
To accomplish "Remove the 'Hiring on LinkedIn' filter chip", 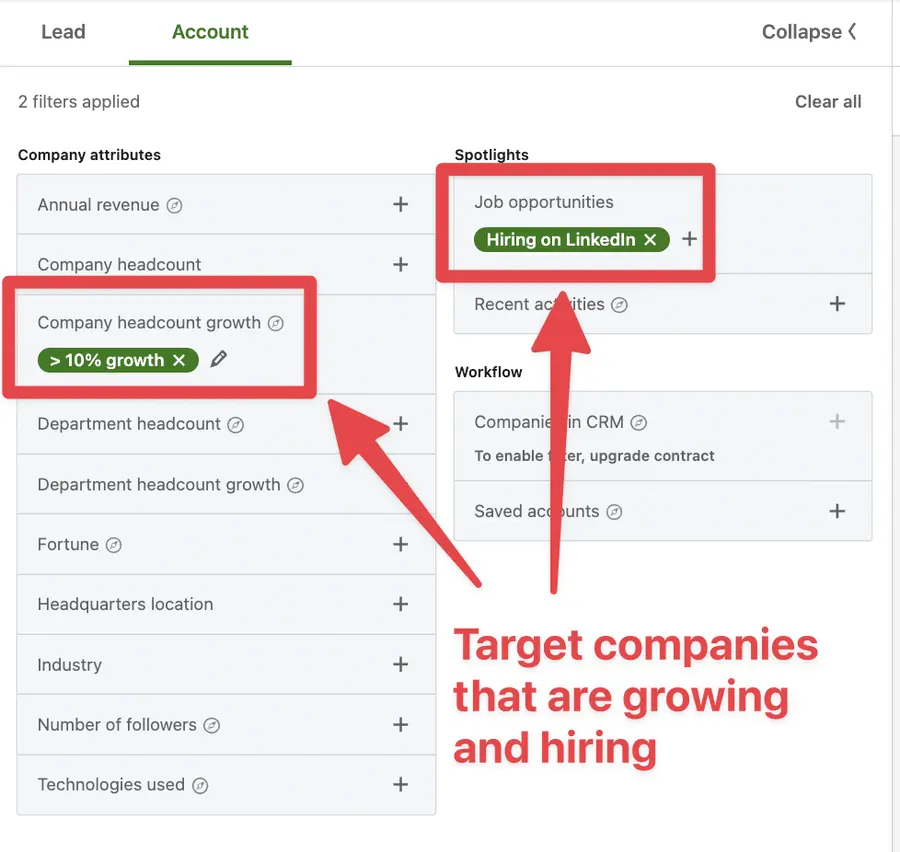I will coord(650,240).
